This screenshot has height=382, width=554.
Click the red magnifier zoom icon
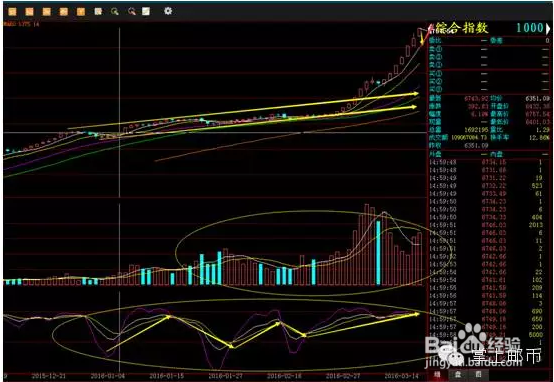[x=132, y=12]
